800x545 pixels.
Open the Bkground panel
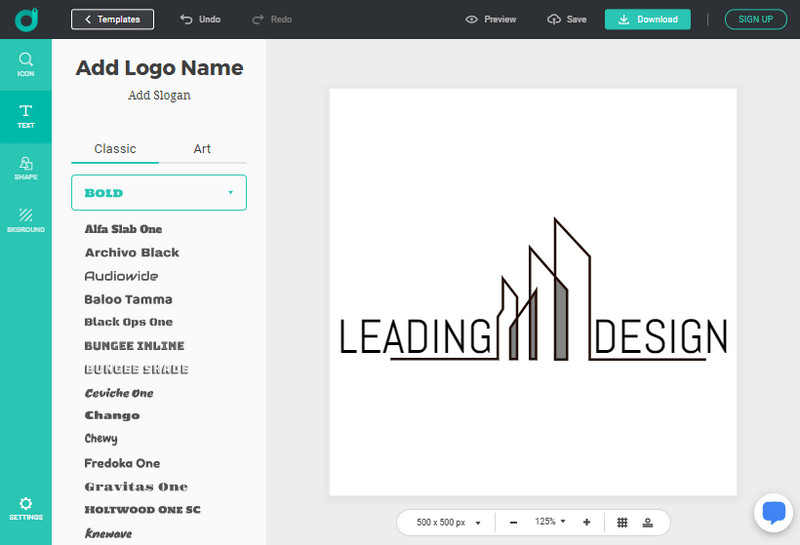coord(26,219)
